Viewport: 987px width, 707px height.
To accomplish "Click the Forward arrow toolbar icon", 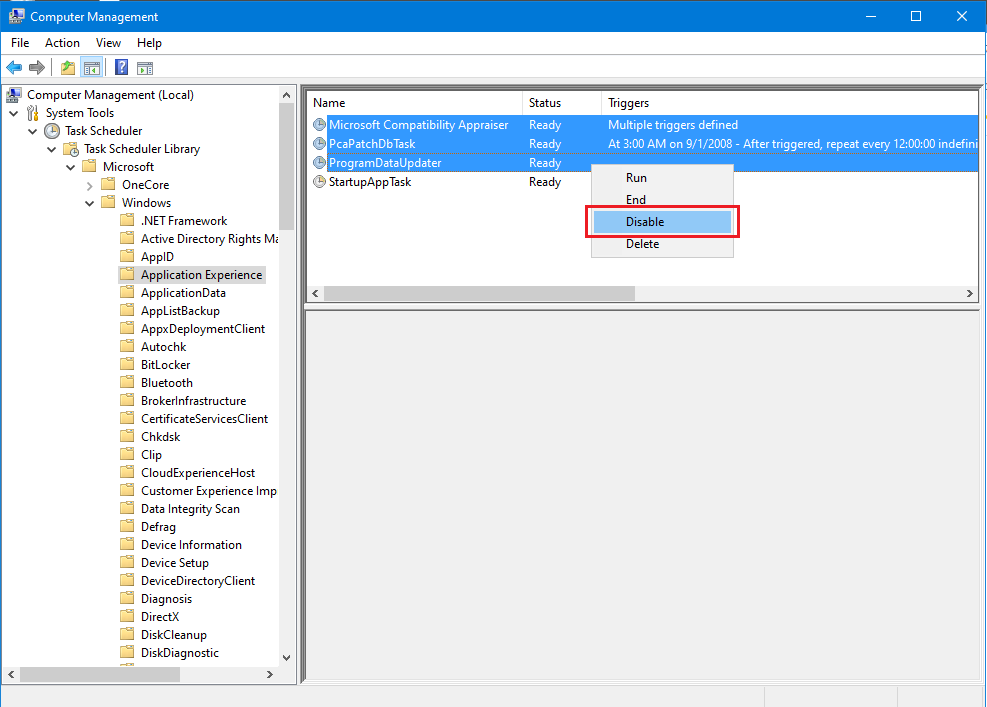I will point(37,67).
